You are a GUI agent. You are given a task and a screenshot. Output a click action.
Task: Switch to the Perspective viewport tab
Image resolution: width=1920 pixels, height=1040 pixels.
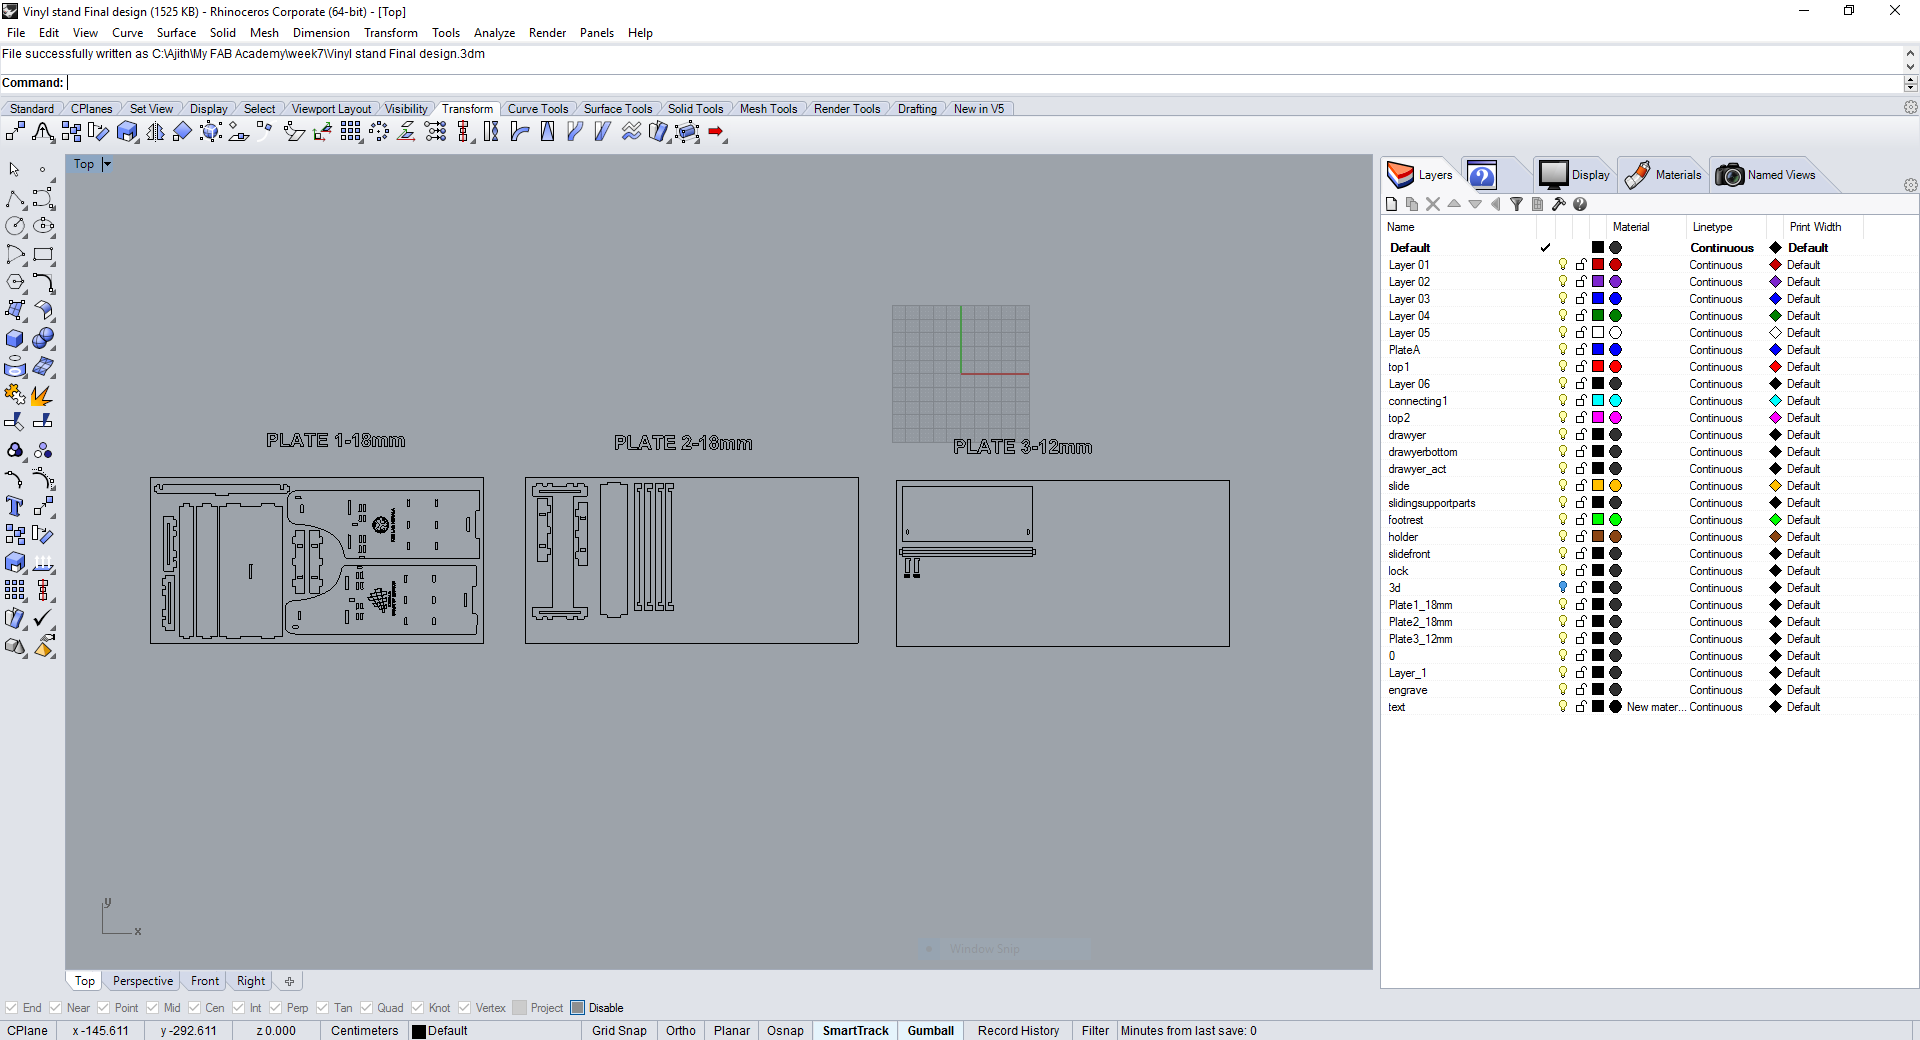(142, 981)
